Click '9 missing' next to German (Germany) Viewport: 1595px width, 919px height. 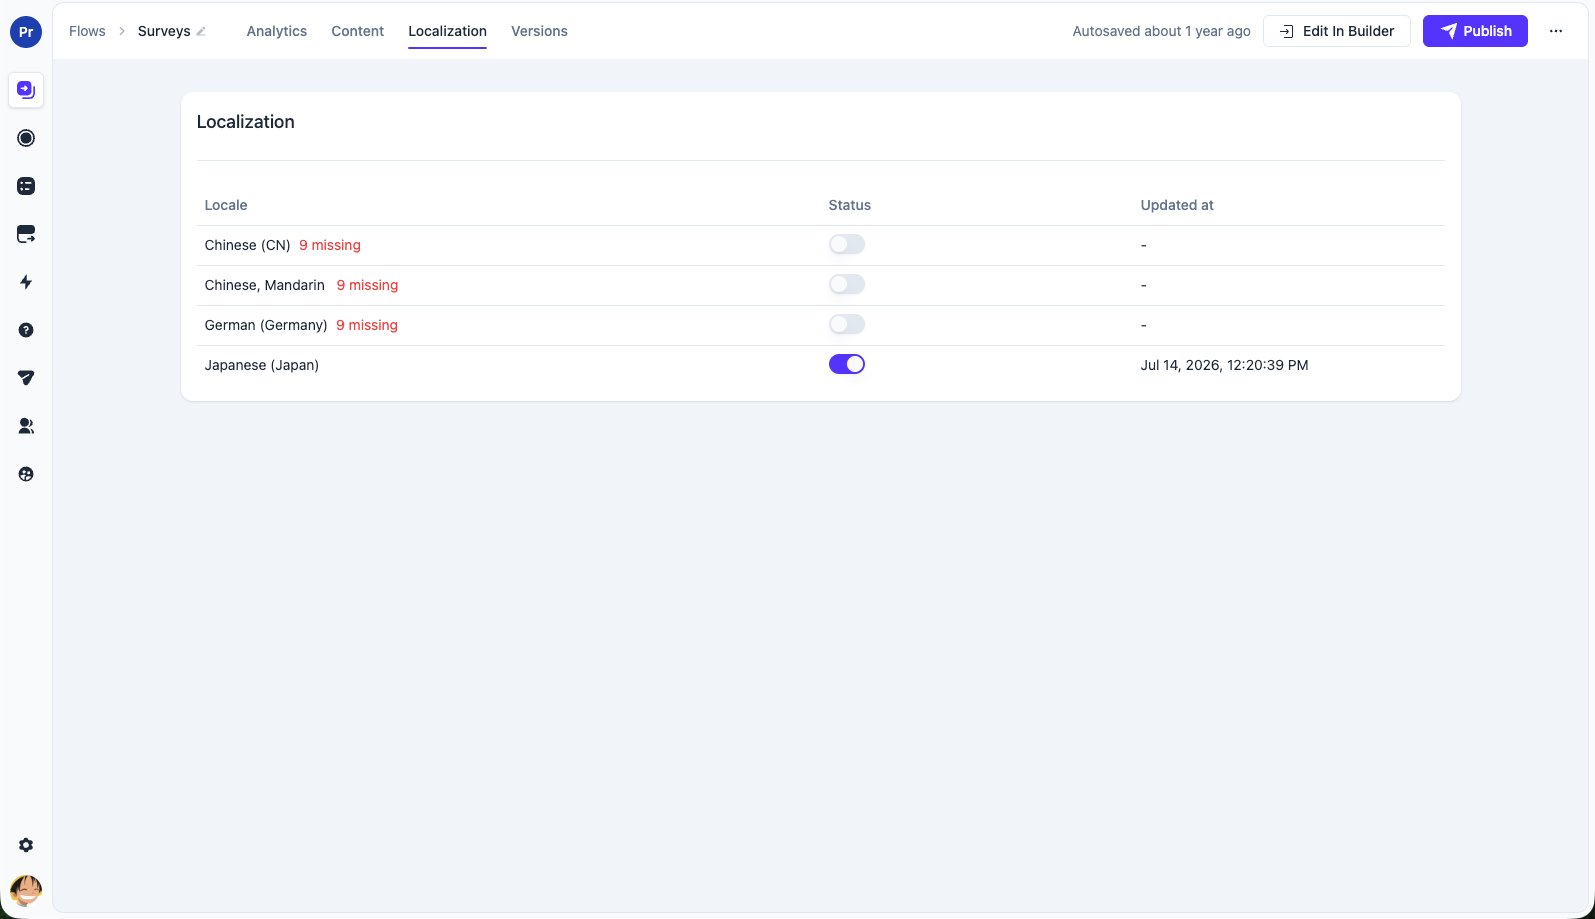pyautogui.click(x=367, y=325)
